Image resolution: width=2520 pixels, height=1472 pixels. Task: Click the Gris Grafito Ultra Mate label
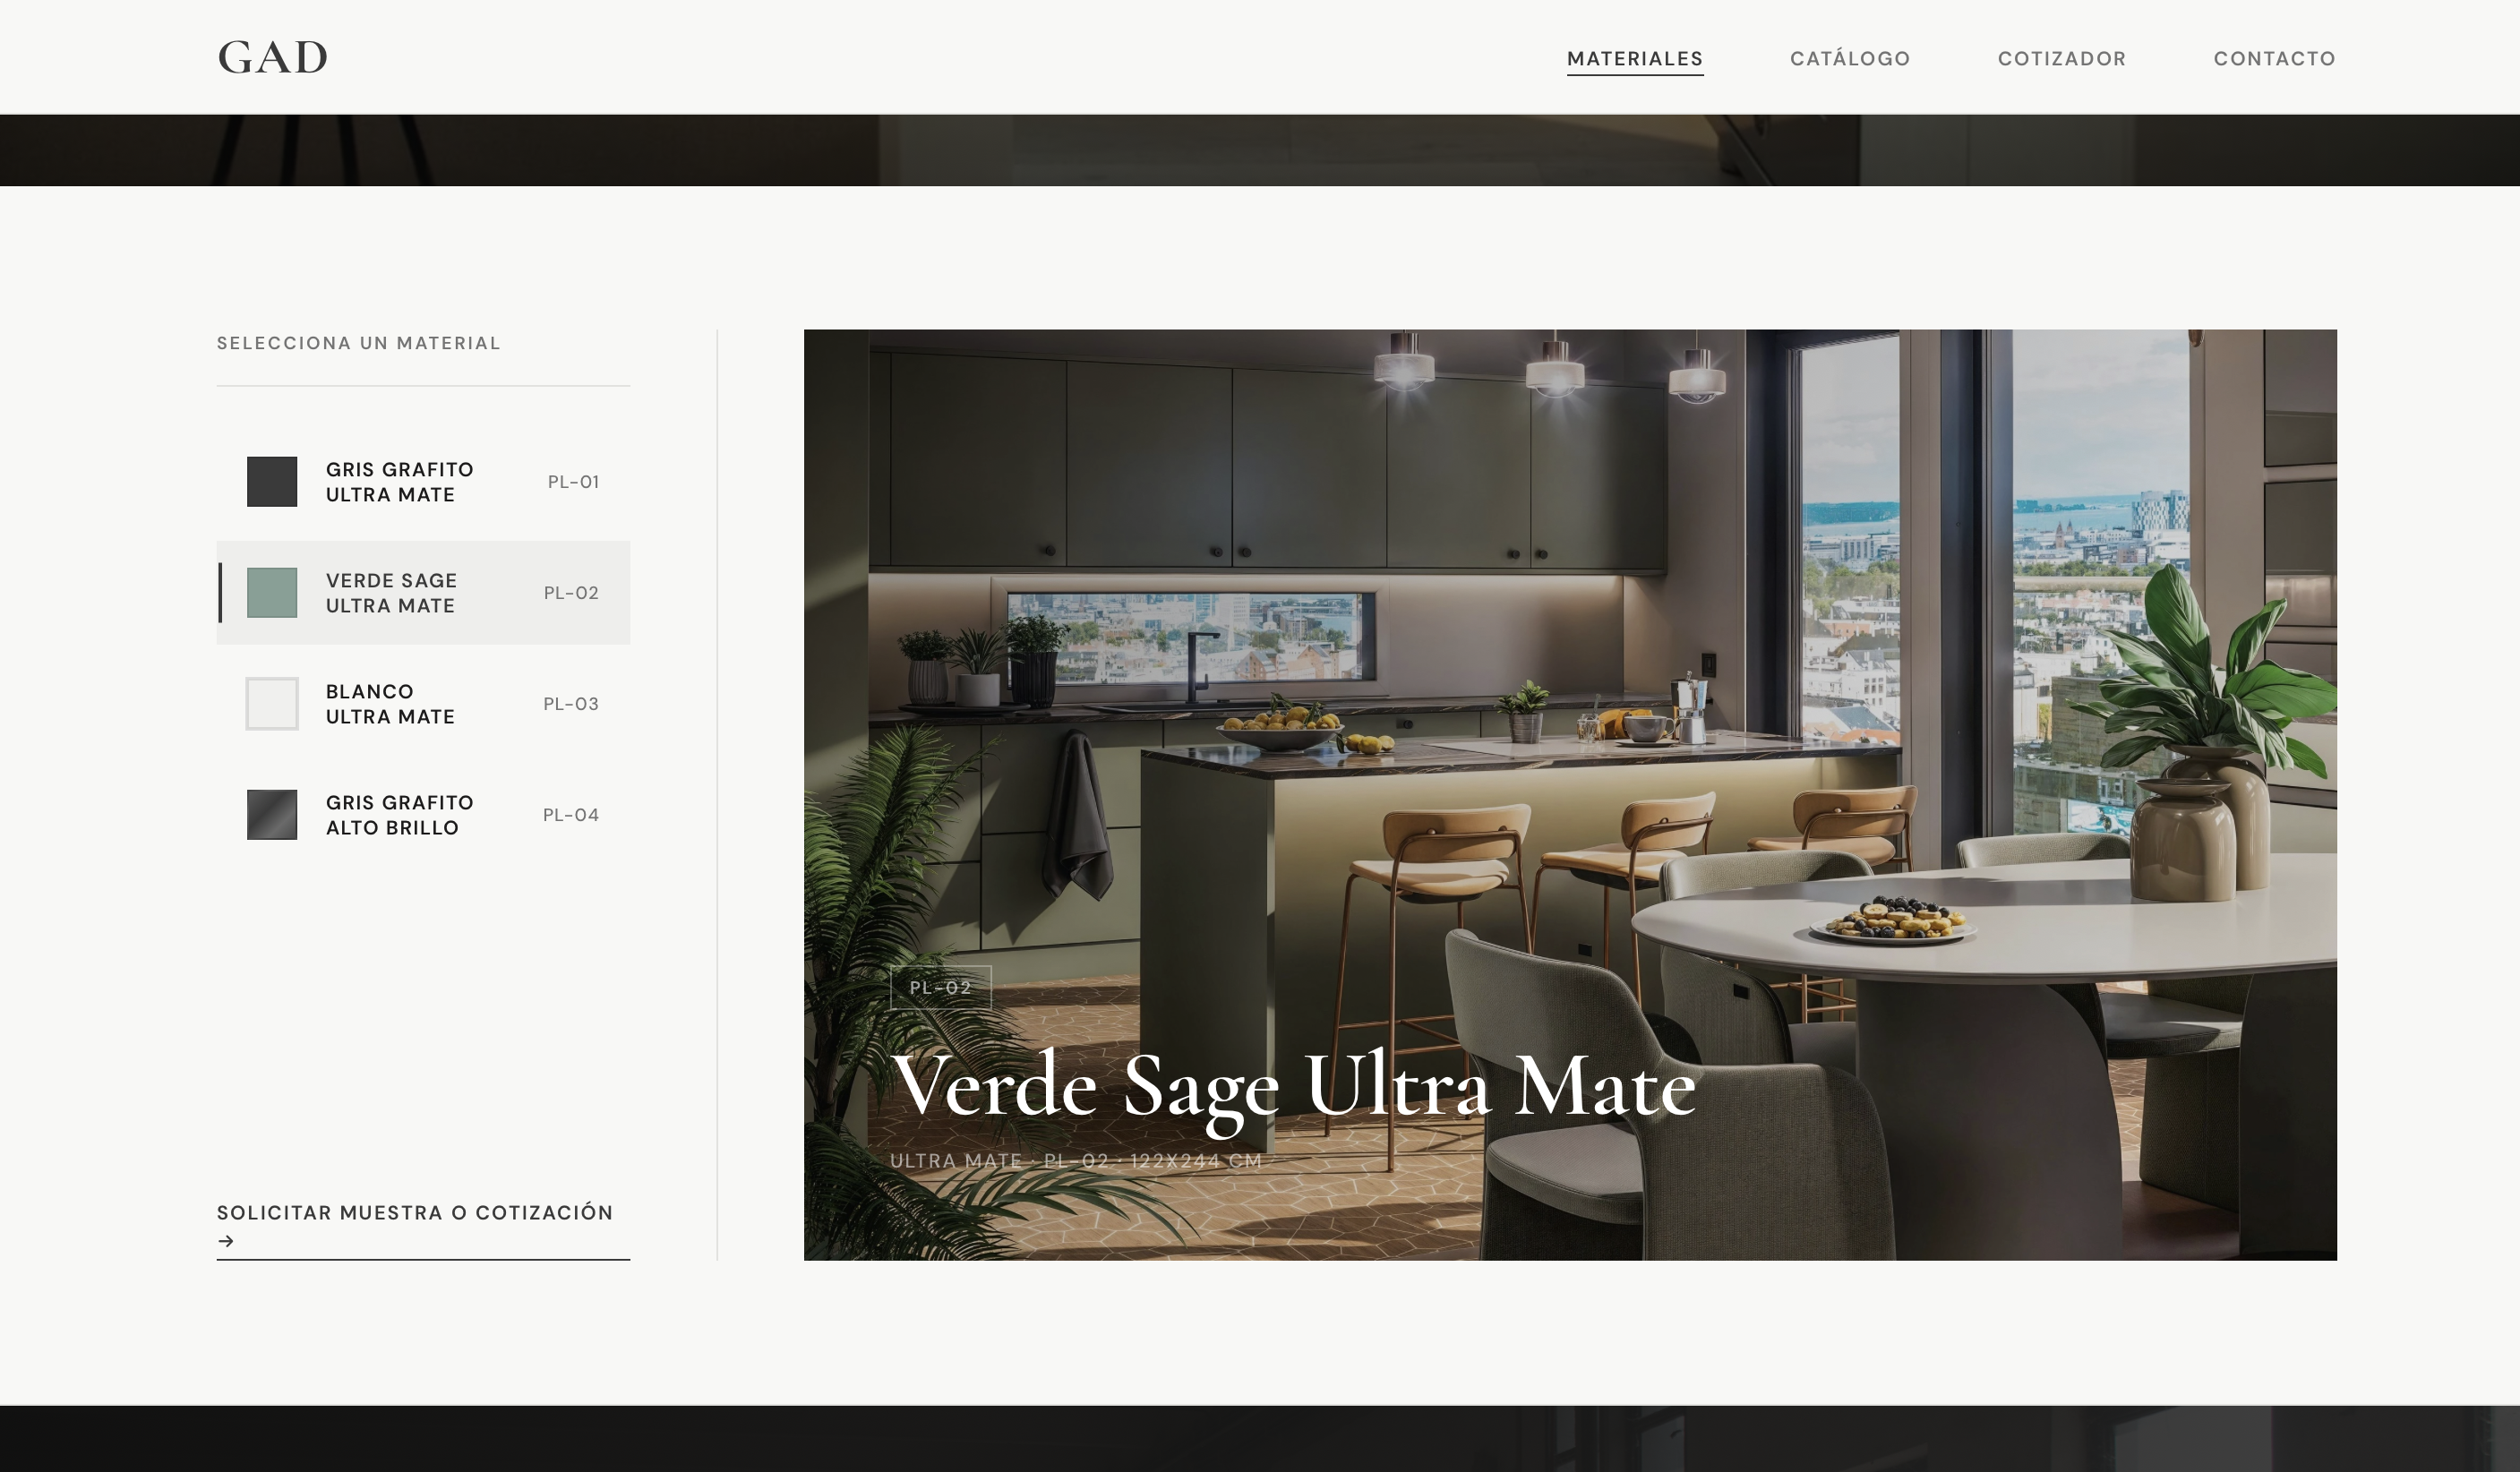coord(400,482)
